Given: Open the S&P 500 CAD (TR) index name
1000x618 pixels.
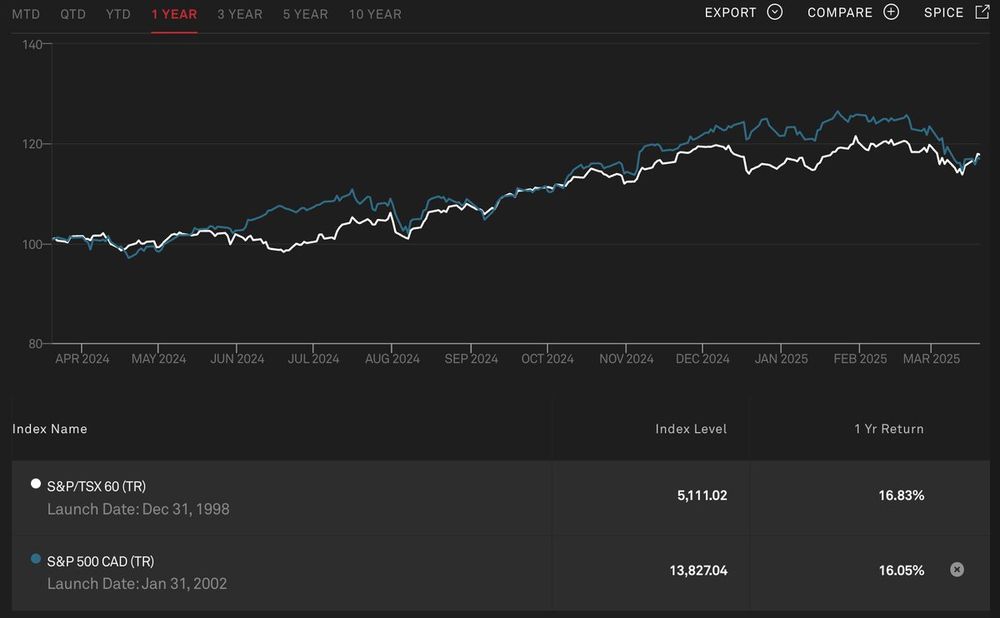Looking at the screenshot, I should click(x=100, y=561).
